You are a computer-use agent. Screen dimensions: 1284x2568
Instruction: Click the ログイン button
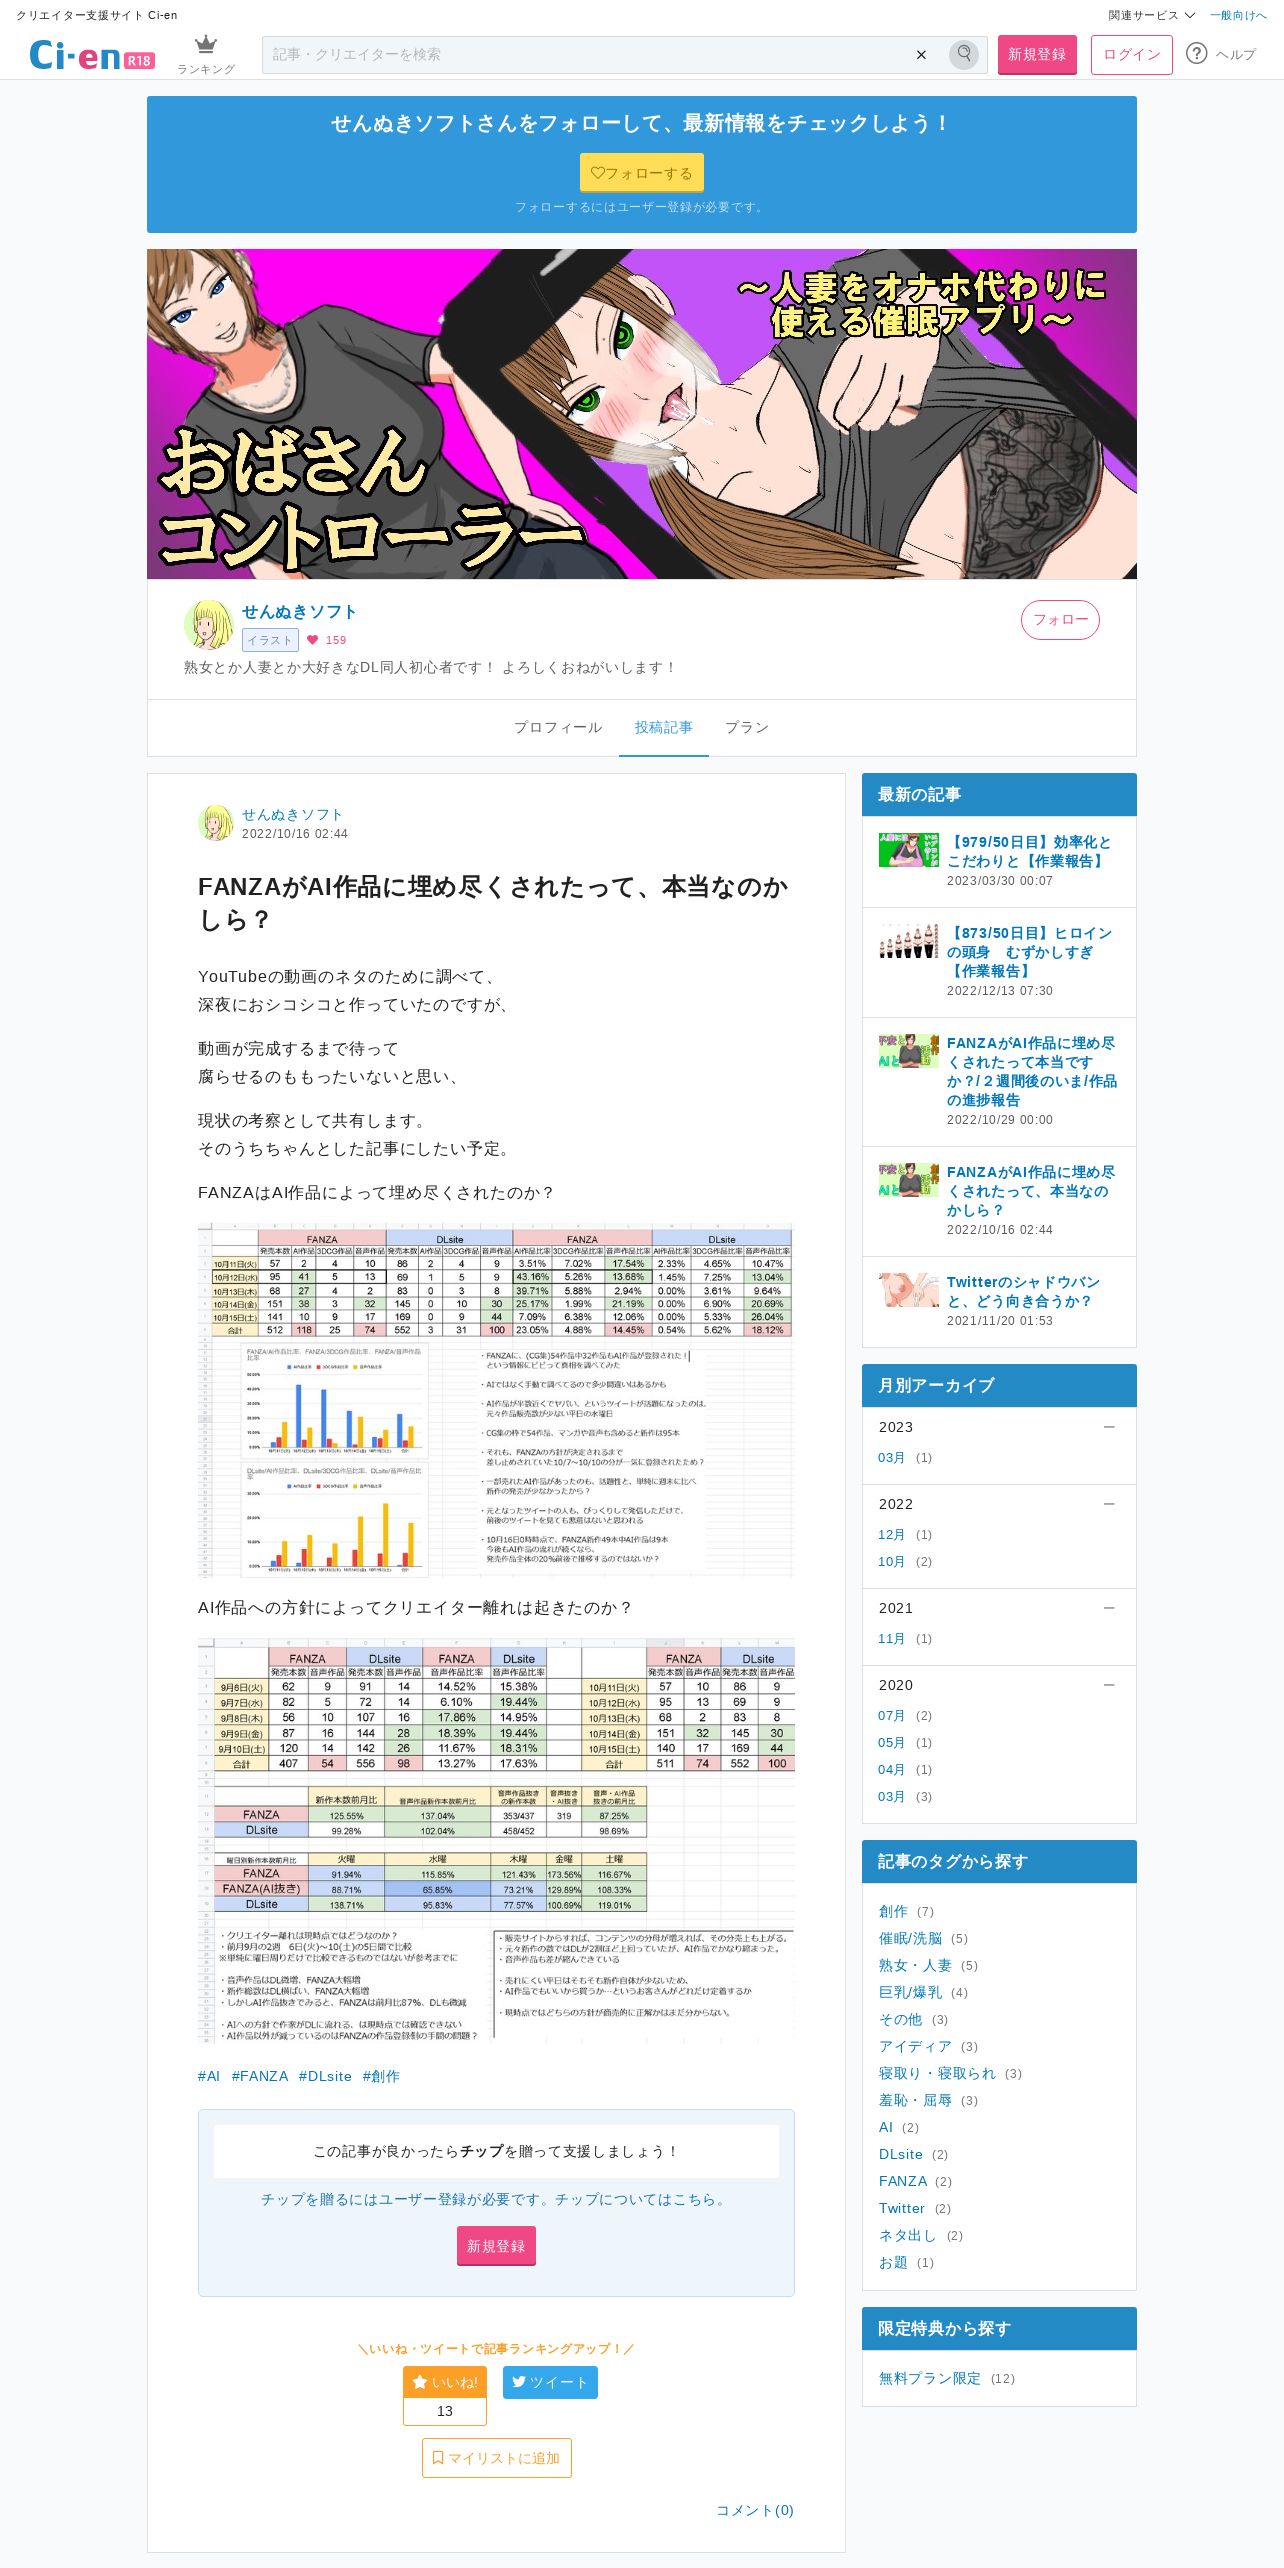click(x=1131, y=55)
